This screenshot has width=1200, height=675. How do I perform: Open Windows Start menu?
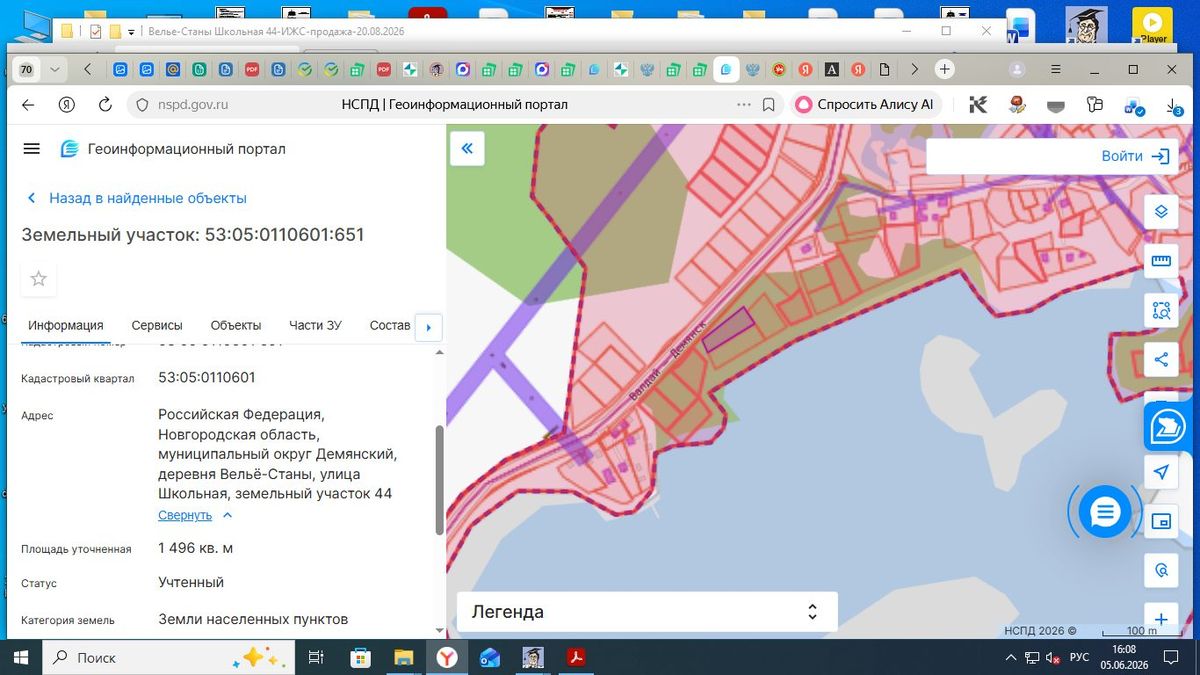click(x=20, y=657)
